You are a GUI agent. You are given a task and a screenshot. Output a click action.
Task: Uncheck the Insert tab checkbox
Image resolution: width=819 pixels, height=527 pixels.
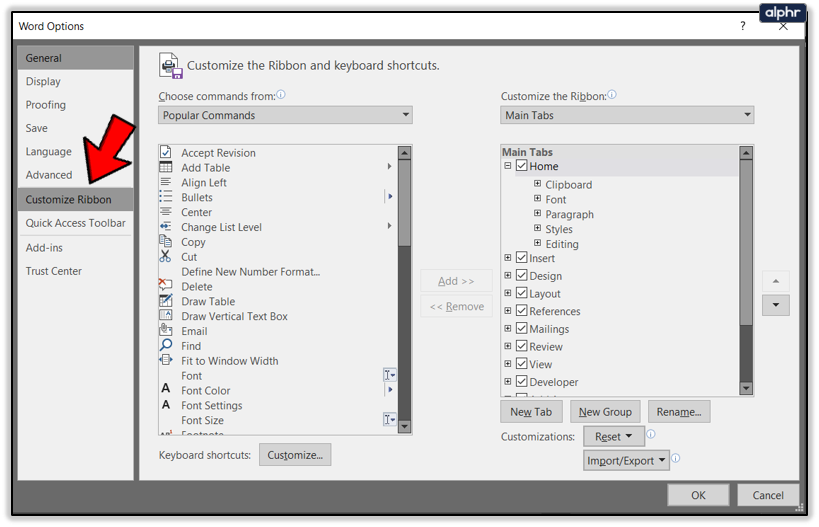pyautogui.click(x=521, y=257)
